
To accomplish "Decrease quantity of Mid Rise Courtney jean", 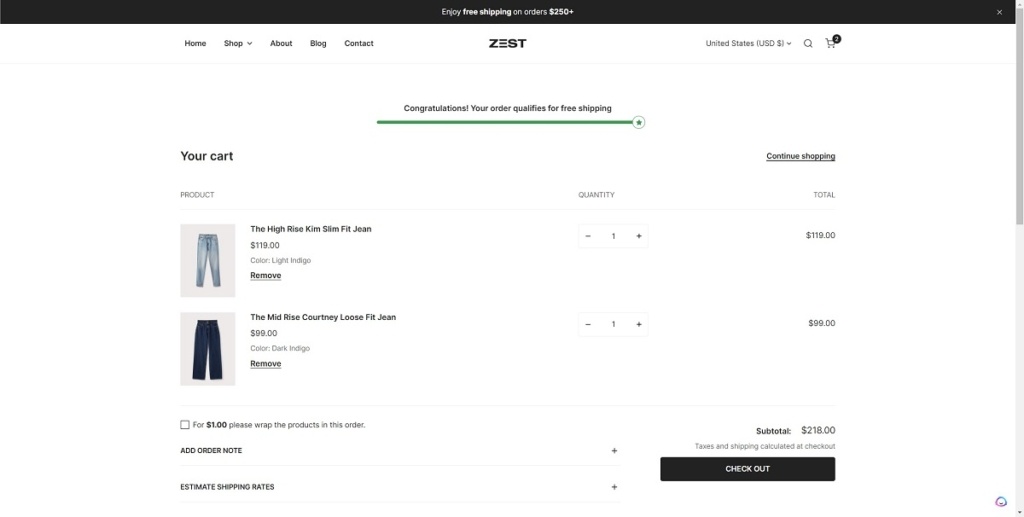I will (588, 324).
